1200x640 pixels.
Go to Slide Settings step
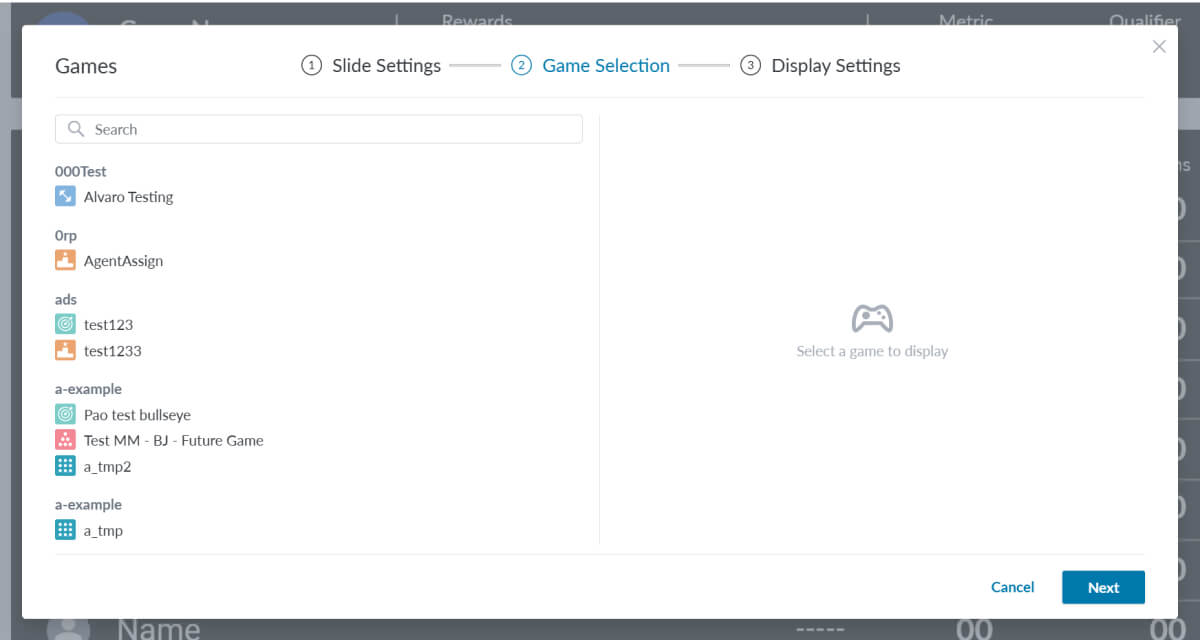pos(371,66)
